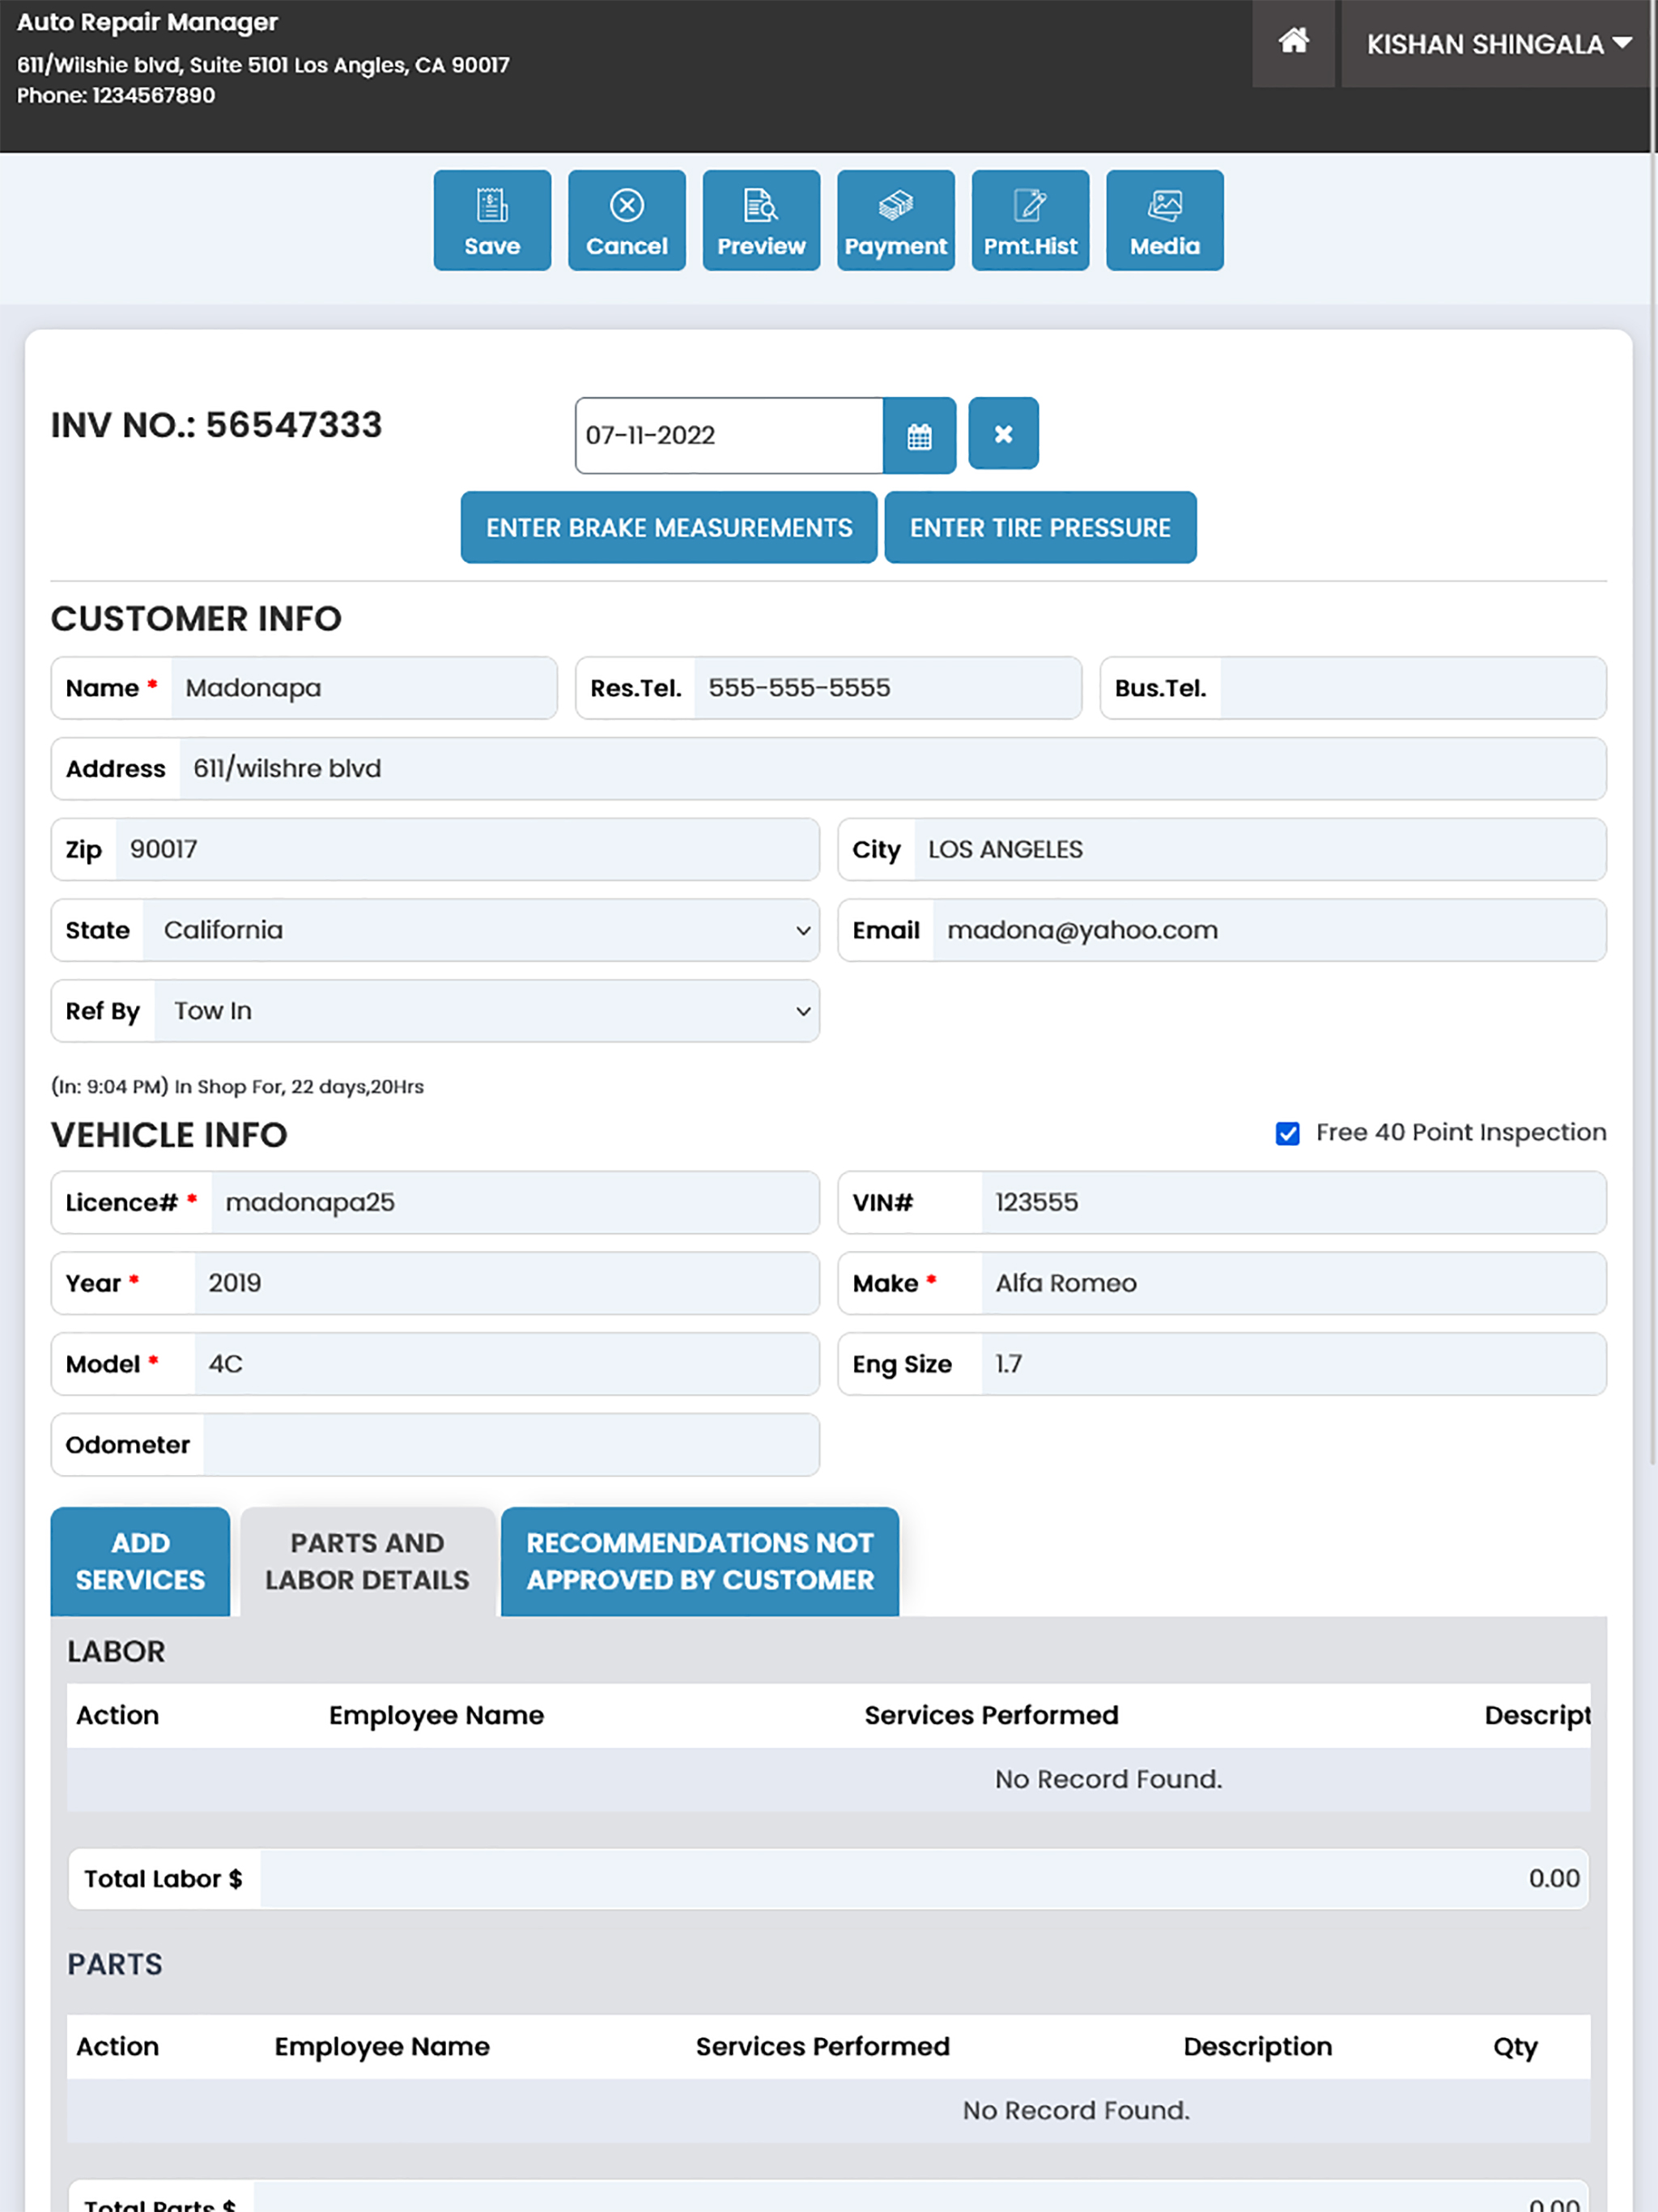Open the Payment screen
The image size is (1658, 2212).
[896, 220]
